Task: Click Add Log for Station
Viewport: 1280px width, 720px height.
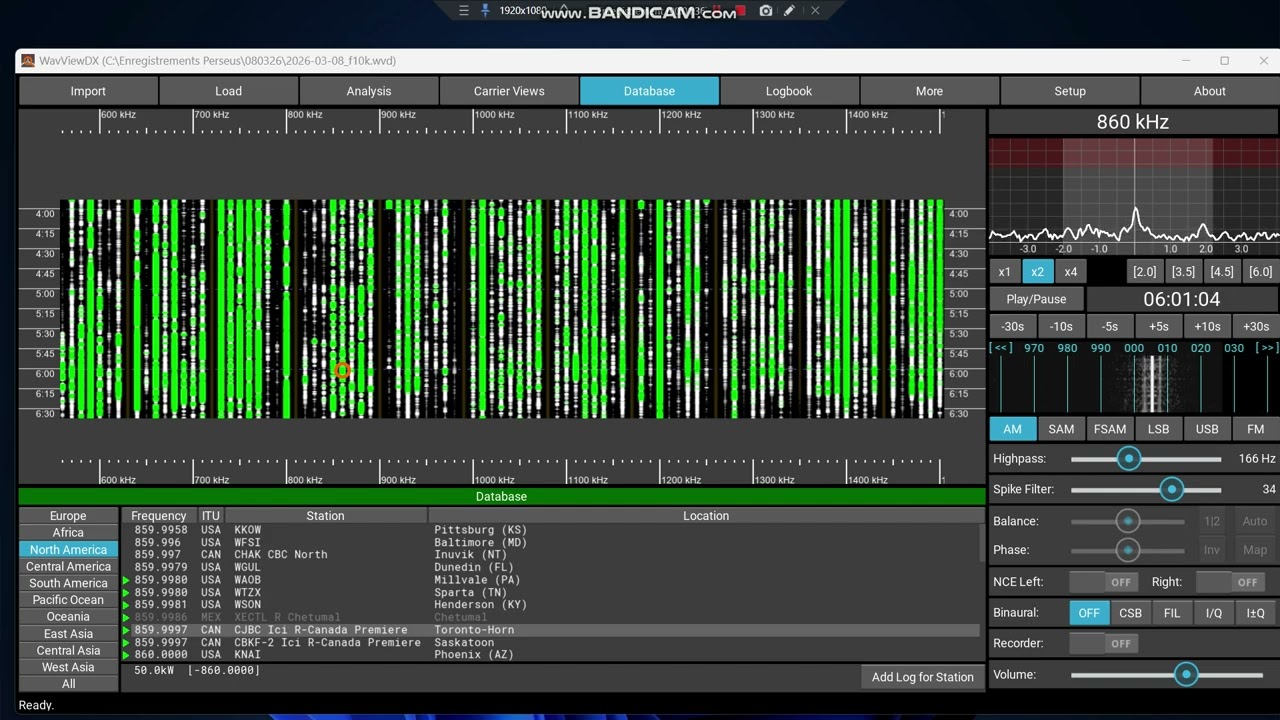Action: pyautogui.click(x=922, y=677)
